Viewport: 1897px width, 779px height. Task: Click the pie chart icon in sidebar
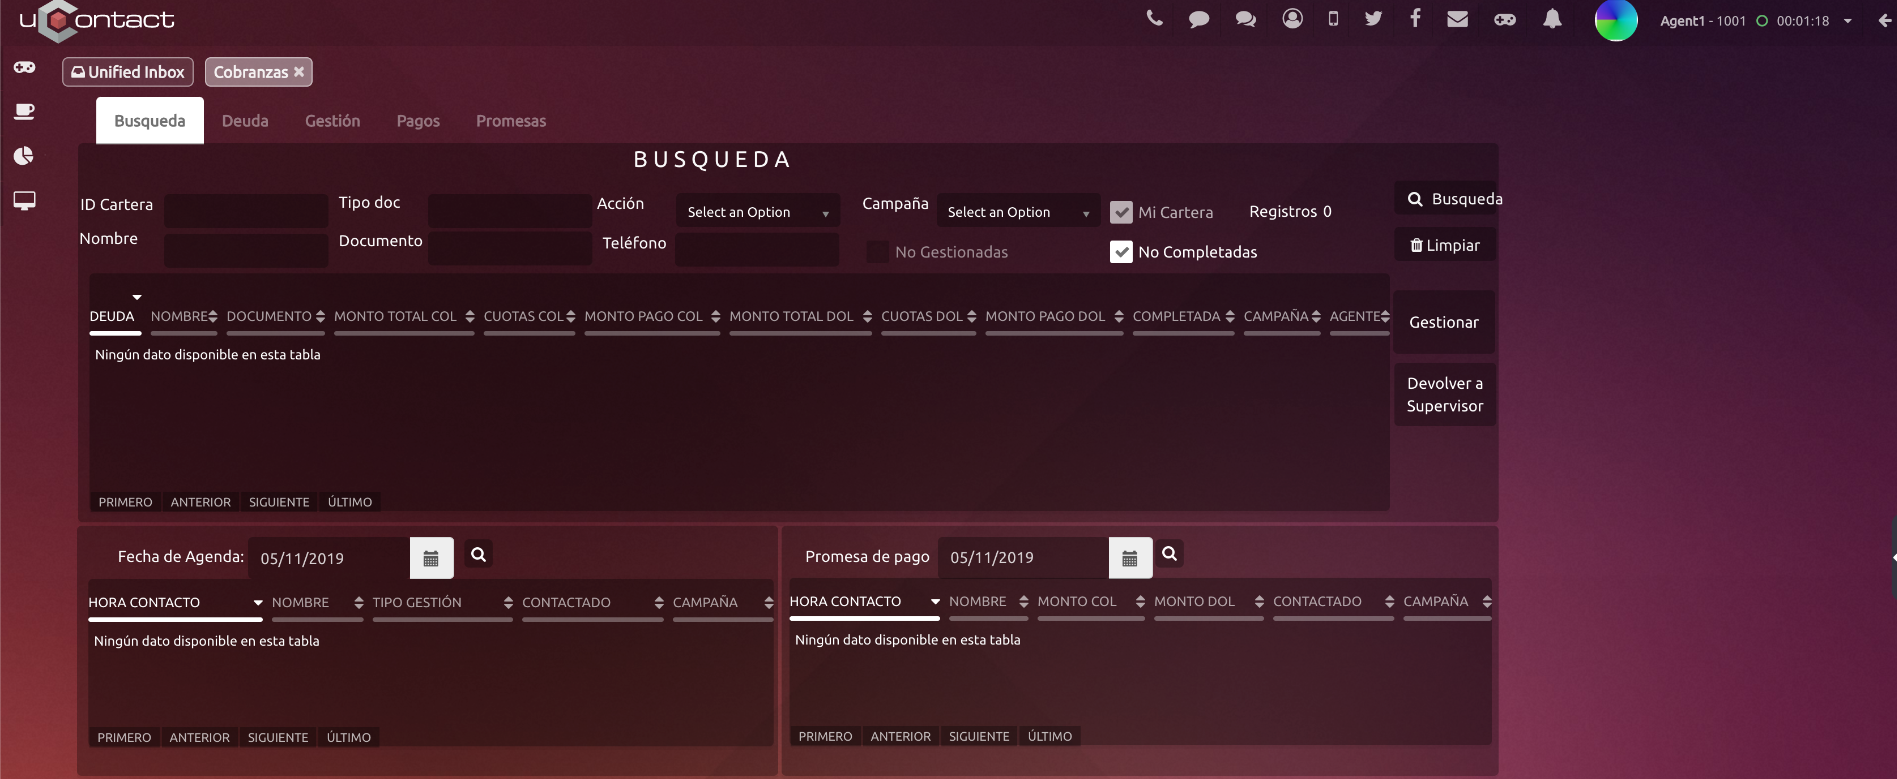pos(24,156)
